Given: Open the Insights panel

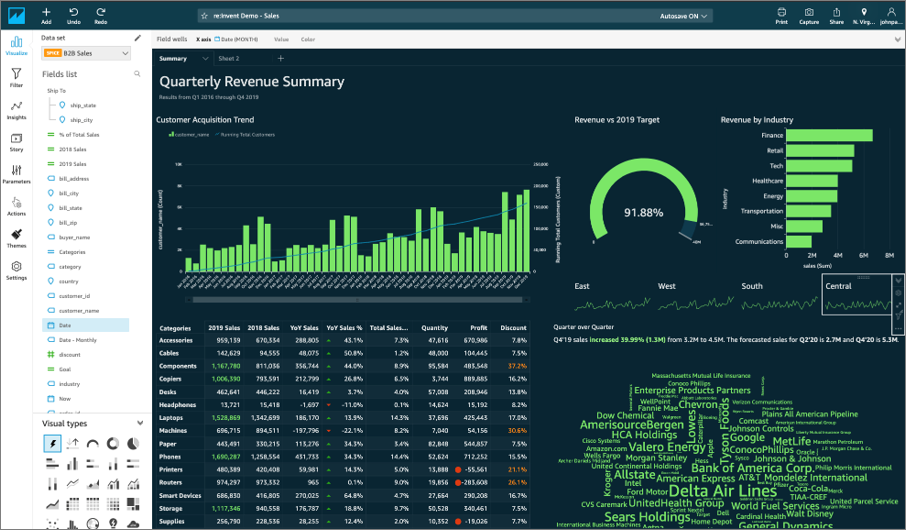Looking at the screenshot, I should (17, 110).
